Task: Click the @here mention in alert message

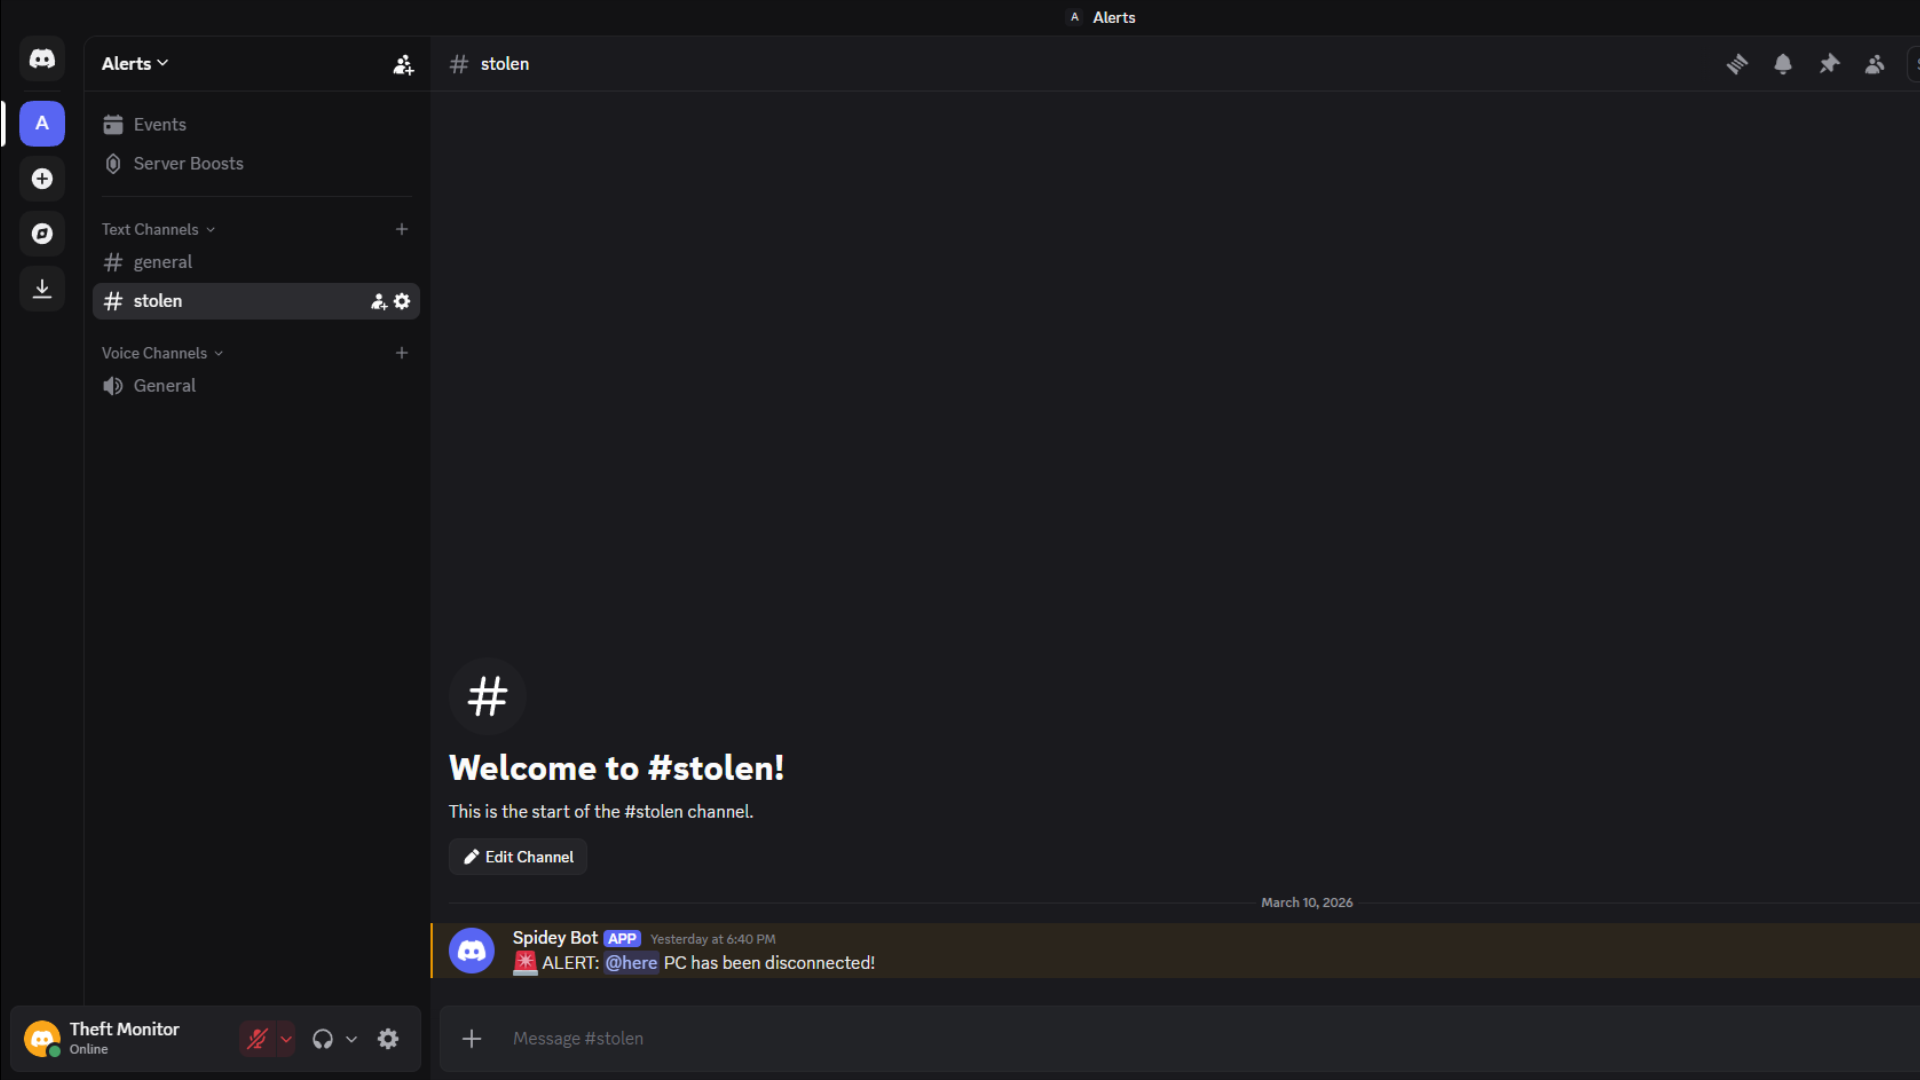Action: pos(631,963)
